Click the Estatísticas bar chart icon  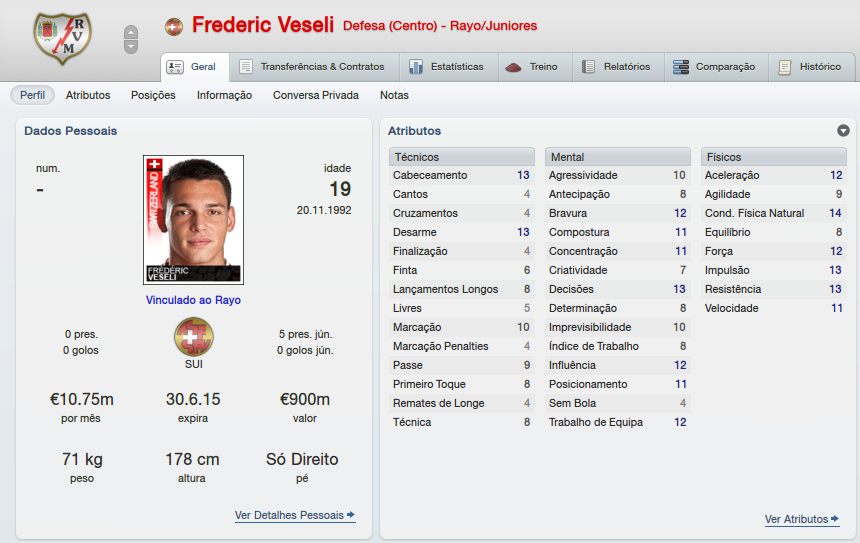tap(416, 67)
